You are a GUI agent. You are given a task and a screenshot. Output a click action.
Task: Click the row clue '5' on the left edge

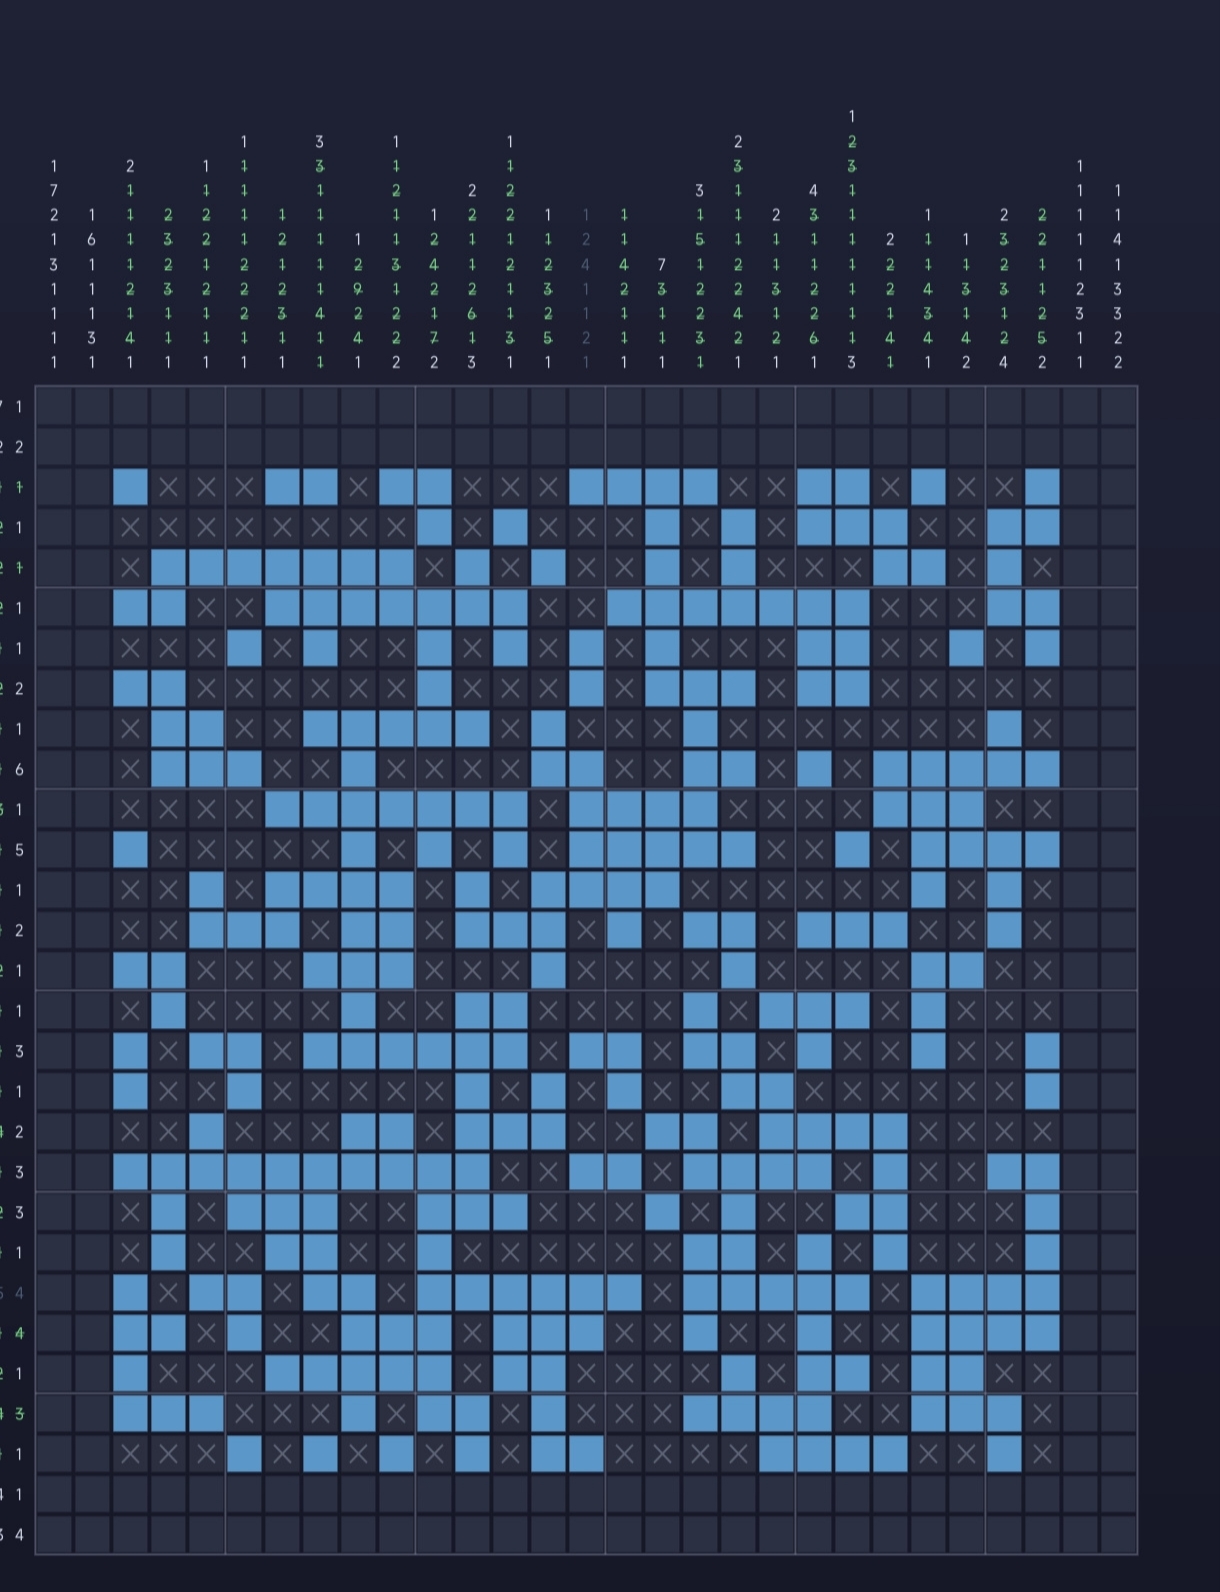[18, 850]
